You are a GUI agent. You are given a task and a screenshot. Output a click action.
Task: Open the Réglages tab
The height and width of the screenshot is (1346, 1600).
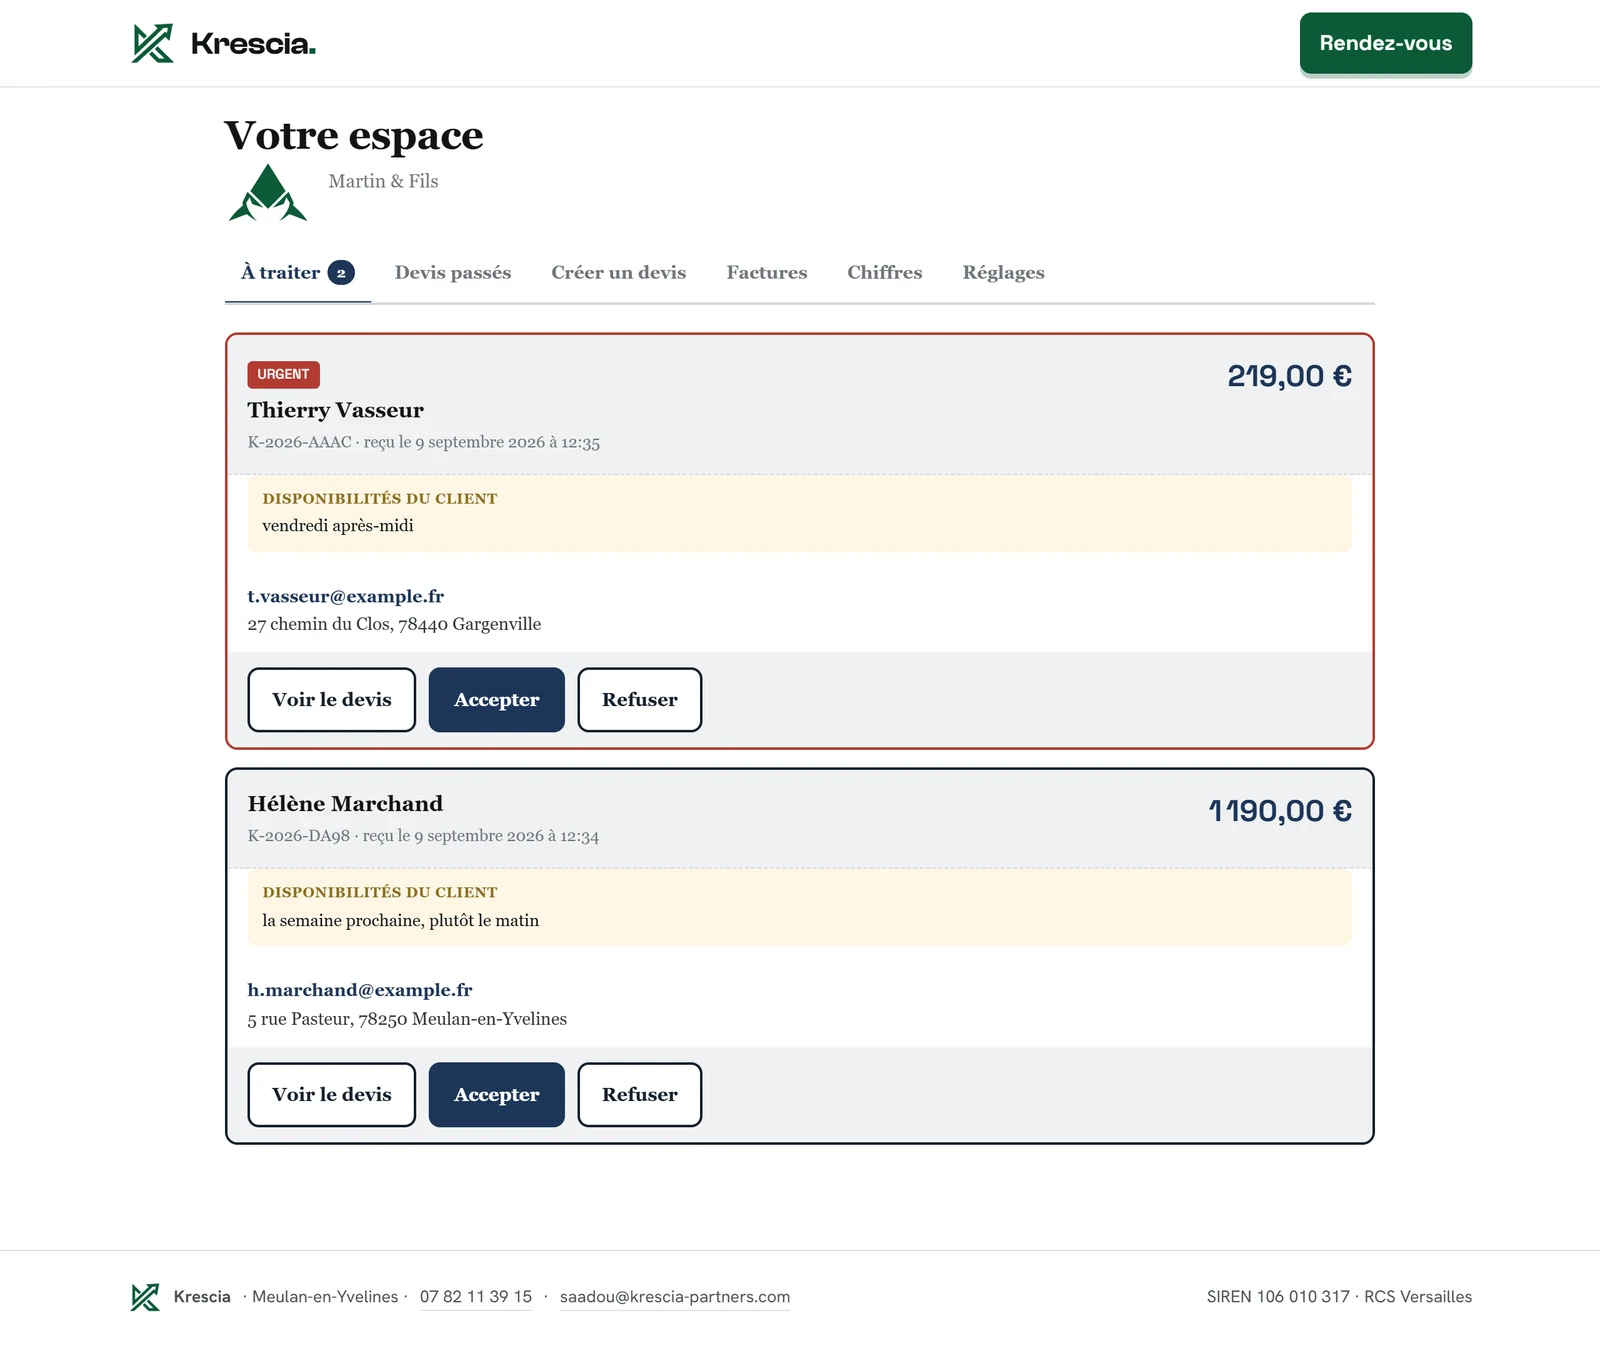click(1004, 273)
